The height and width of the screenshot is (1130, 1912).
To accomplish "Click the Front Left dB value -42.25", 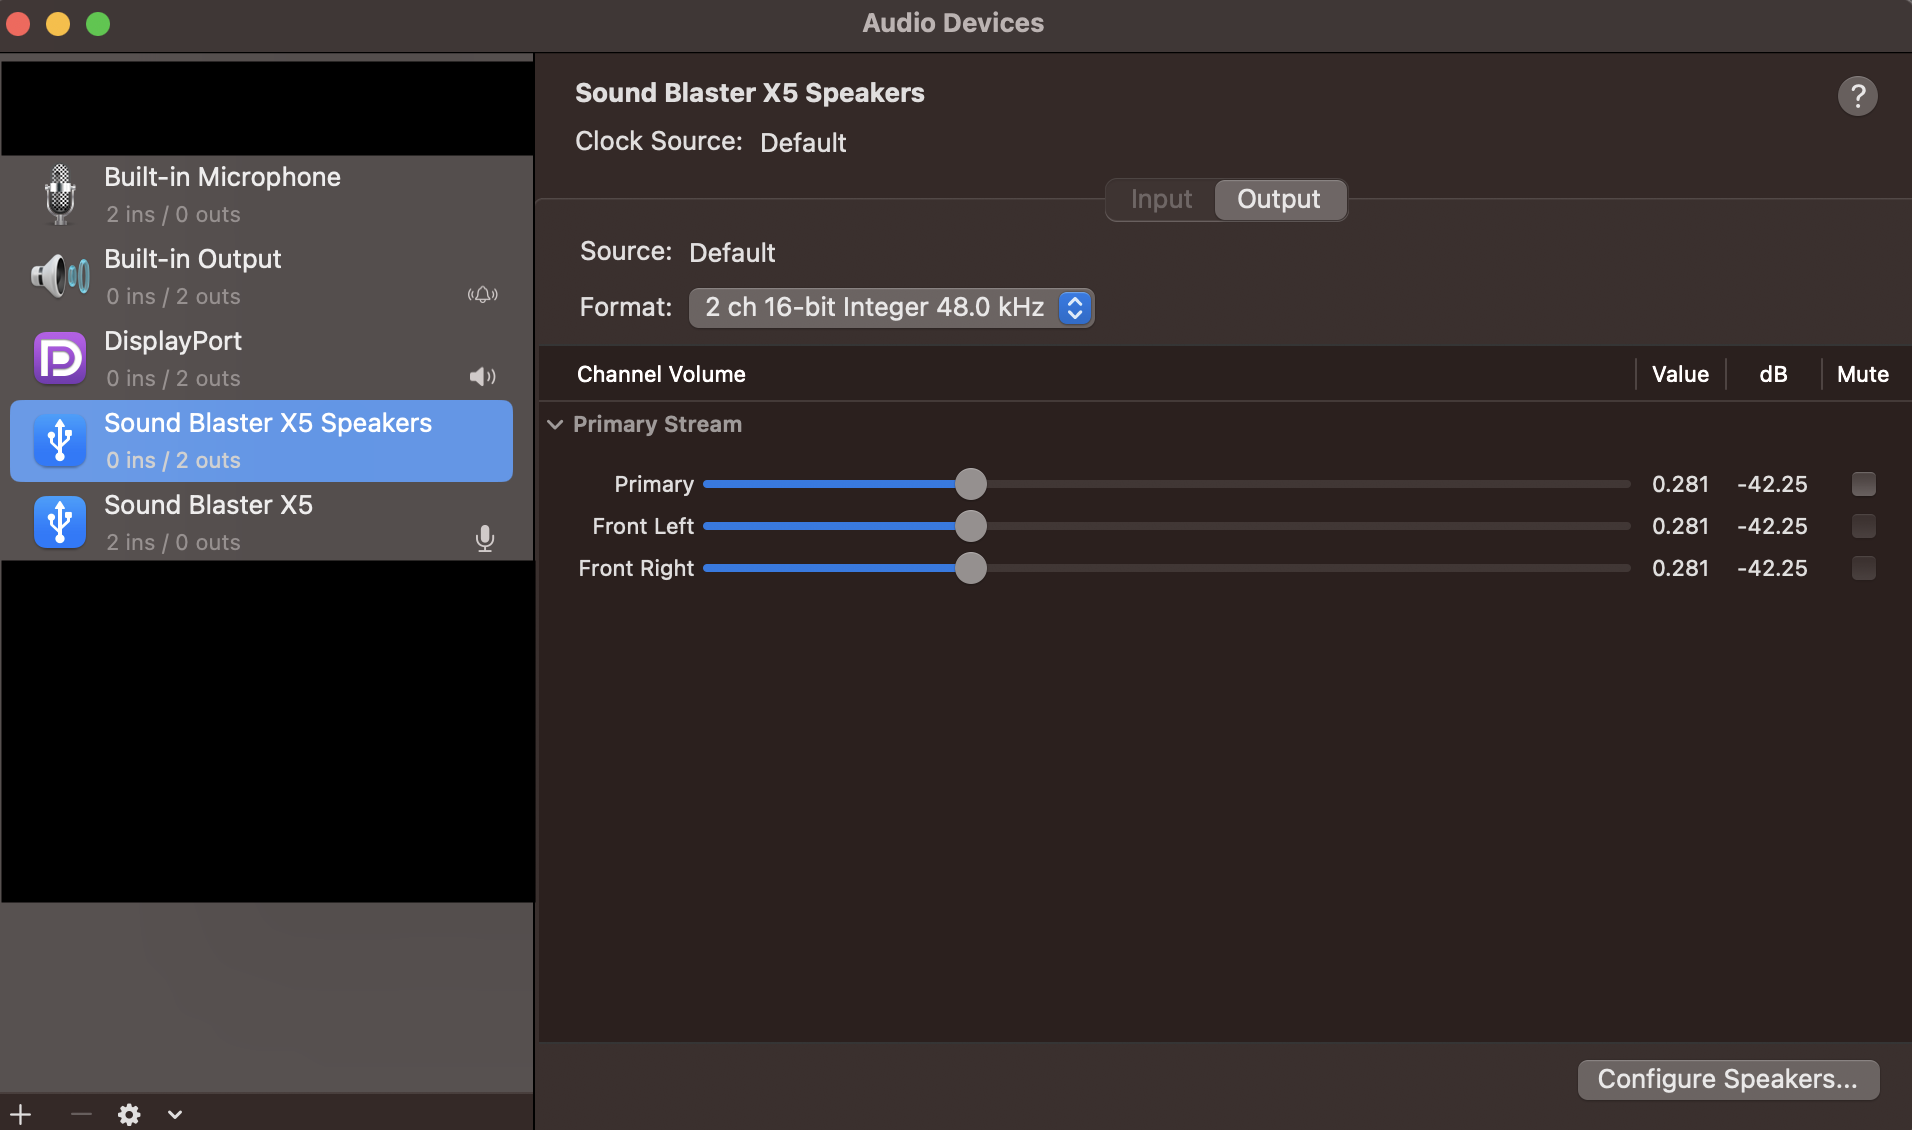I will [x=1772, y=526].
